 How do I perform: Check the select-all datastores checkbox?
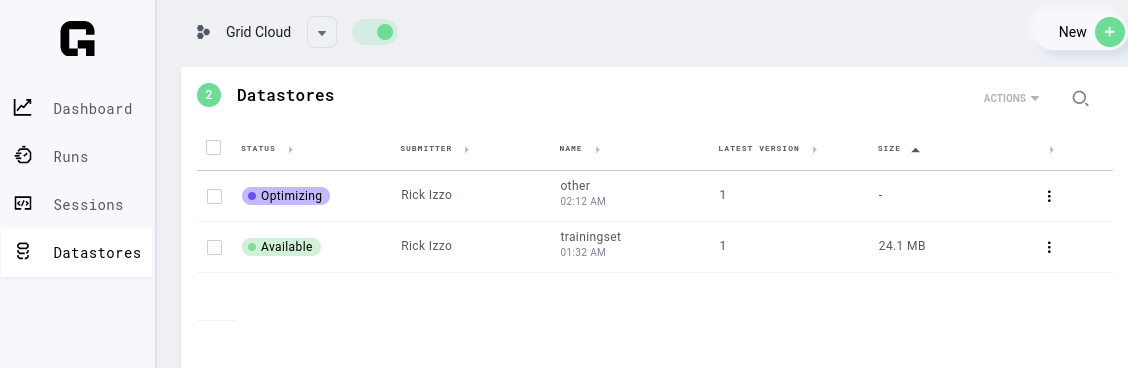tap(214, 147)
